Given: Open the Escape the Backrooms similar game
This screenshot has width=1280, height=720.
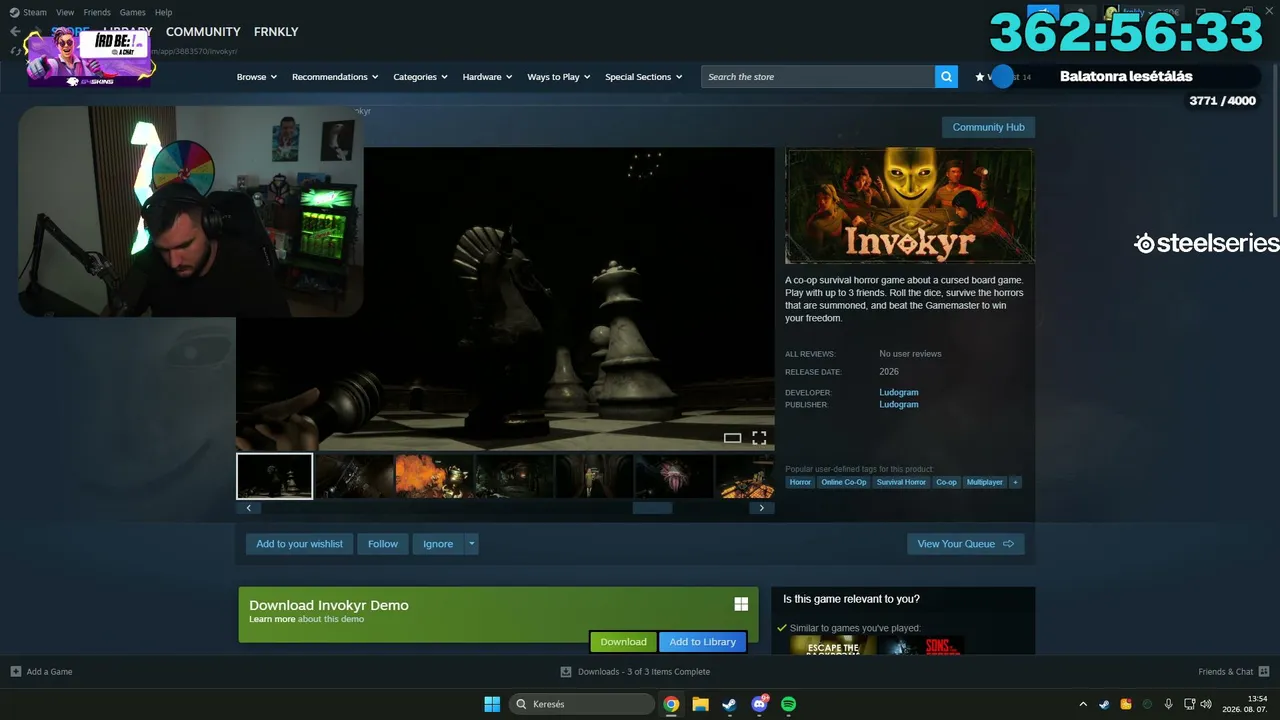Looking at the screenshot, I should pyautogui.click(x=833, y=646).
